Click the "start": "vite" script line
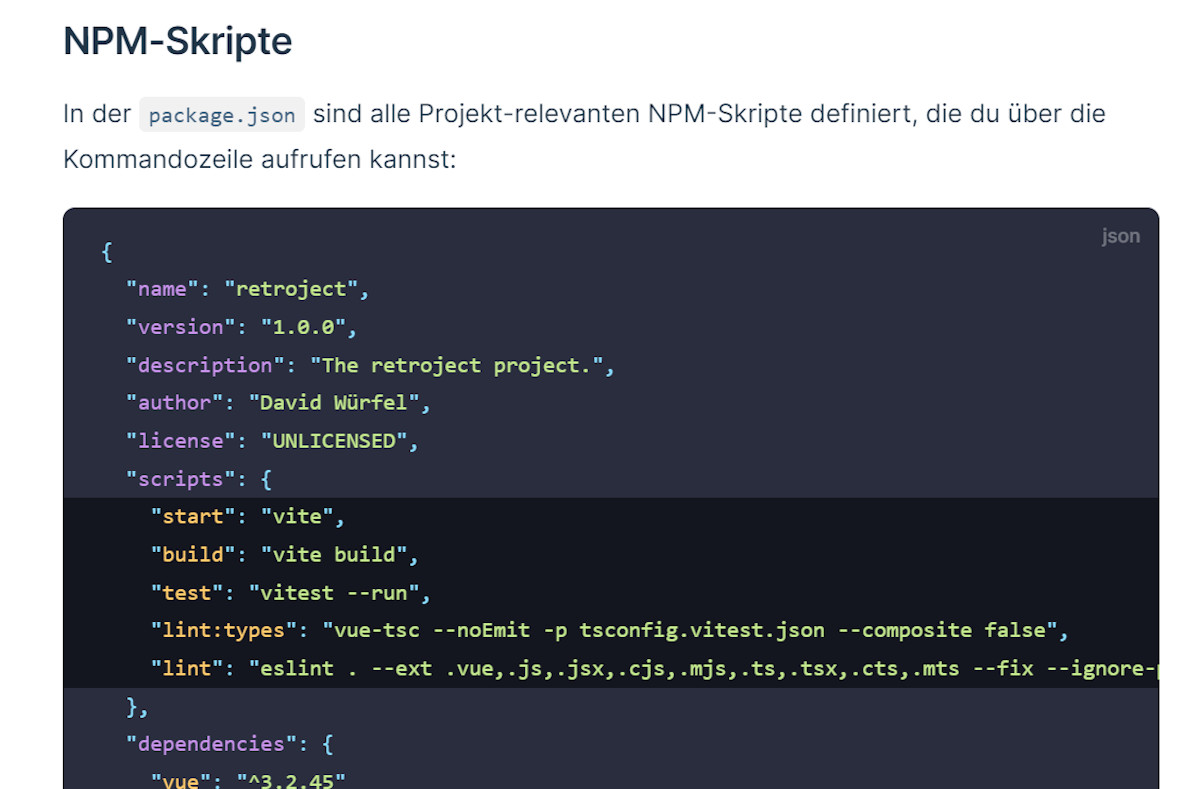 click(248, 517)
